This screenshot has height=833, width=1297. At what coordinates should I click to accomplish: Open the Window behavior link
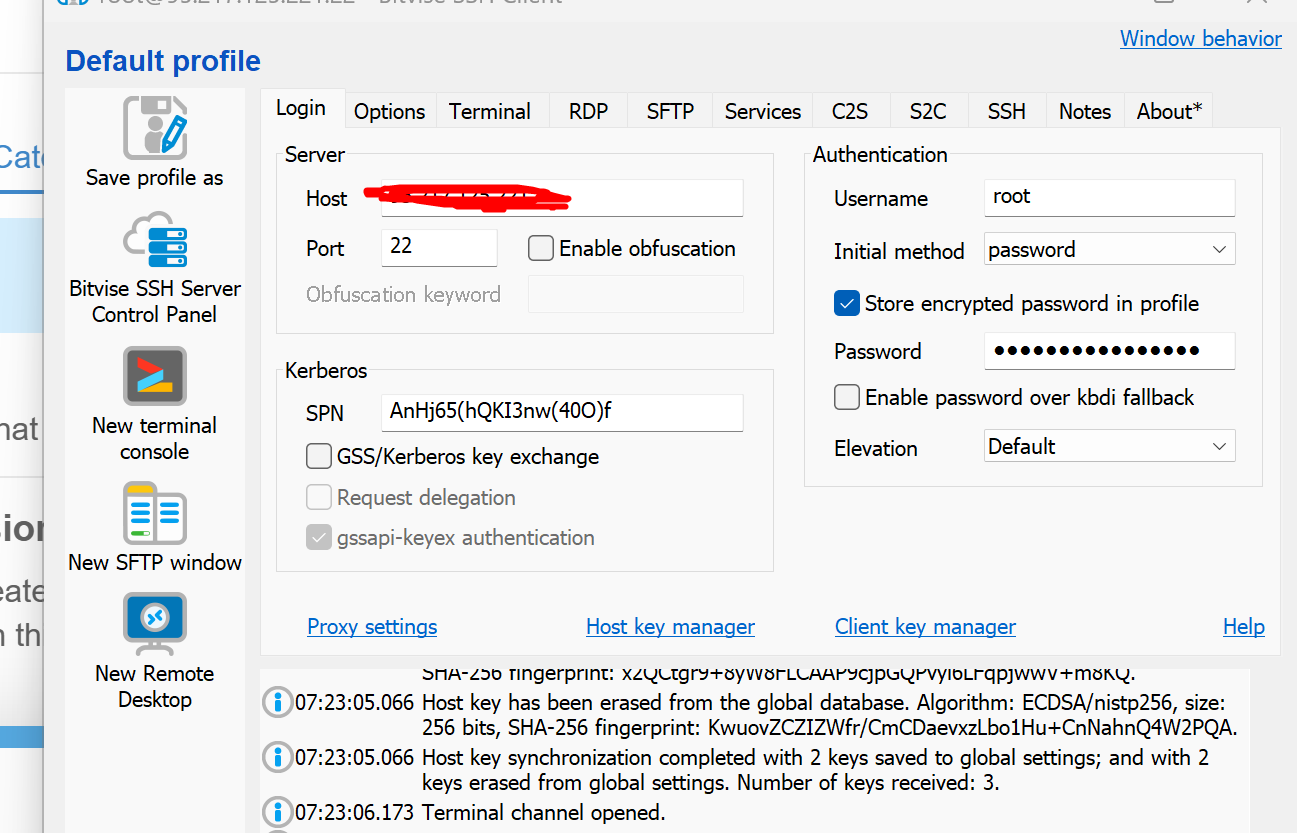(1201, 39)
